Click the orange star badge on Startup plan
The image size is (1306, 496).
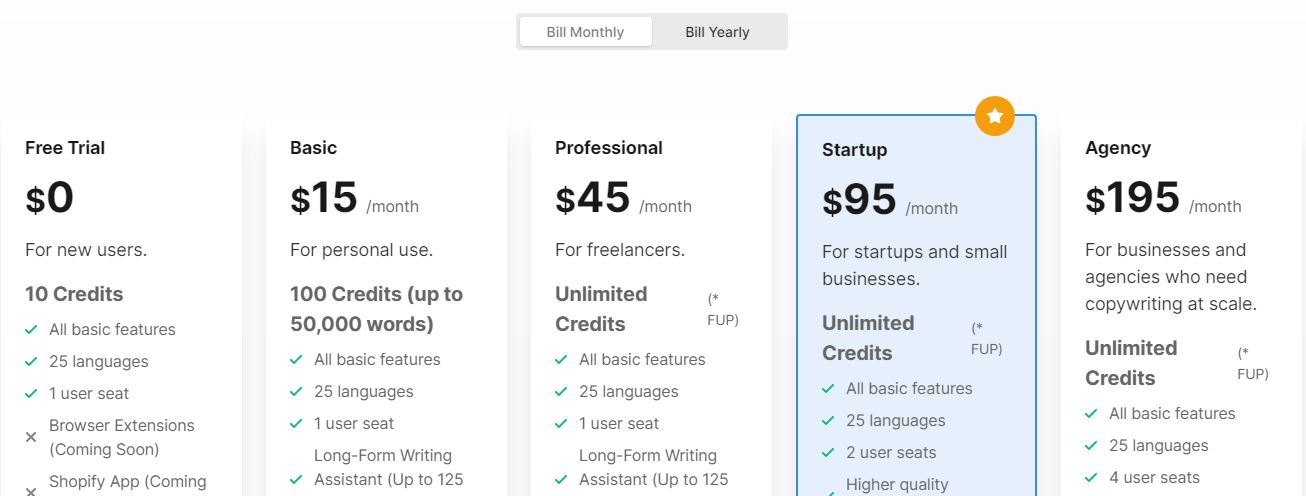click(994, 117)
